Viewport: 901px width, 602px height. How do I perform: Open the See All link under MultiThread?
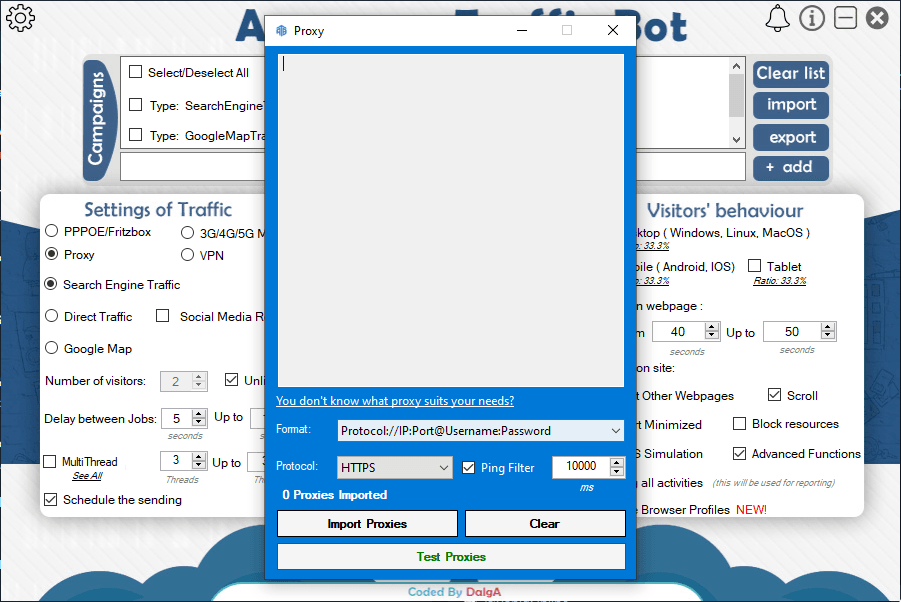[x=87, y=476]
